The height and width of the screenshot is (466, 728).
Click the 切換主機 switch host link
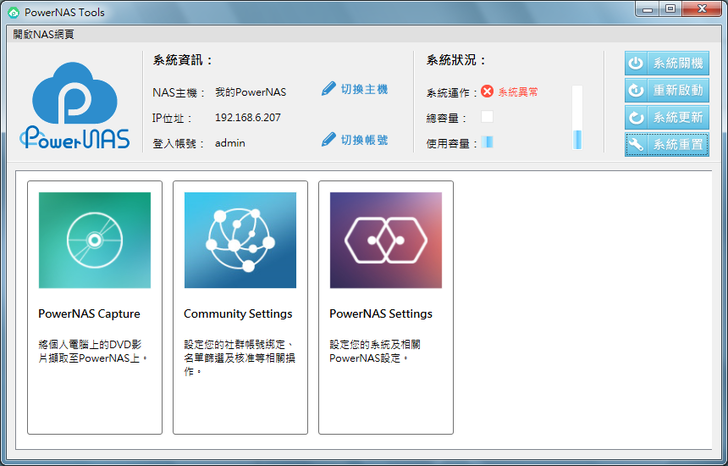(x=363, y=89)
